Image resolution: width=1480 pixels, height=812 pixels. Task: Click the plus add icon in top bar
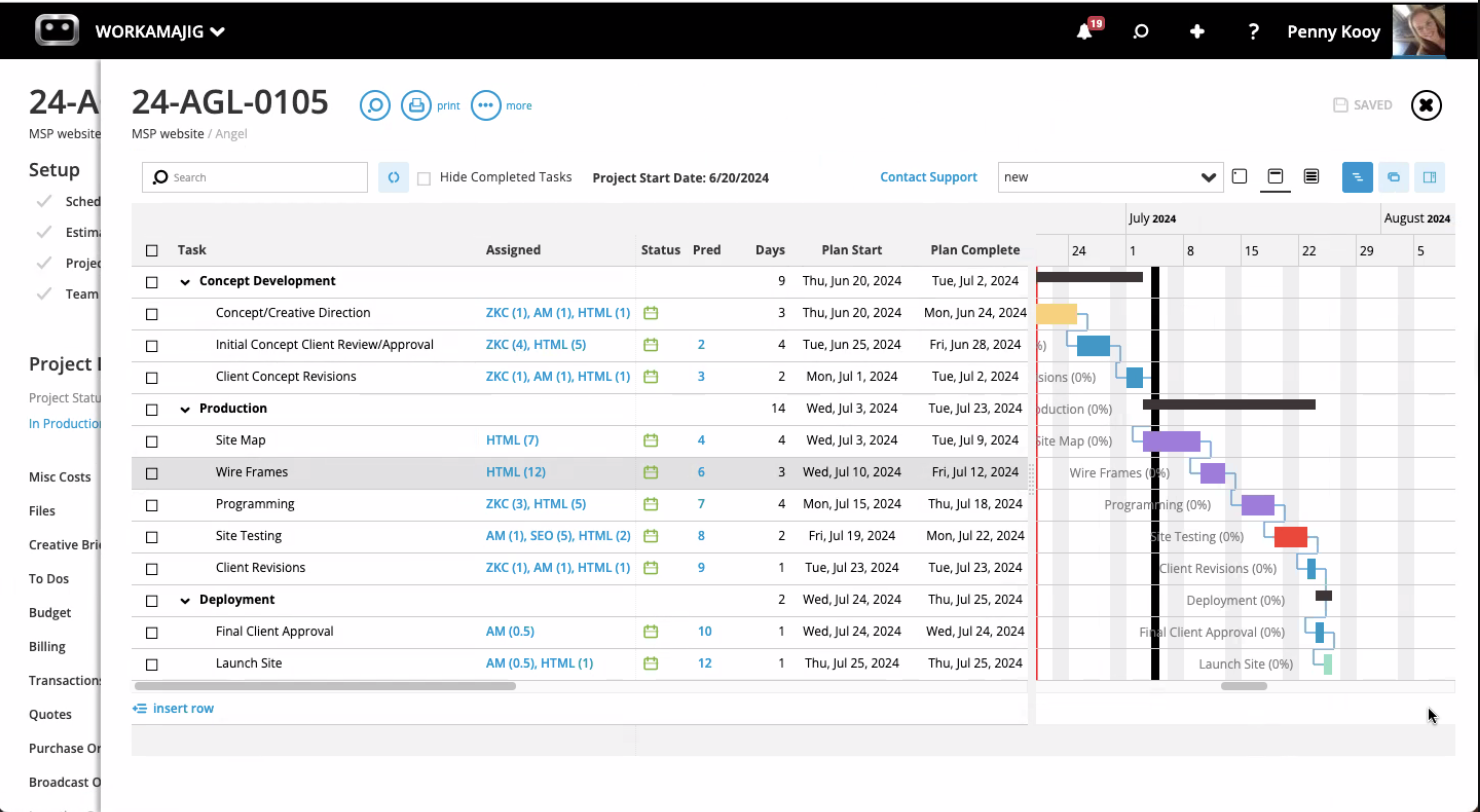pos(1197,32)
